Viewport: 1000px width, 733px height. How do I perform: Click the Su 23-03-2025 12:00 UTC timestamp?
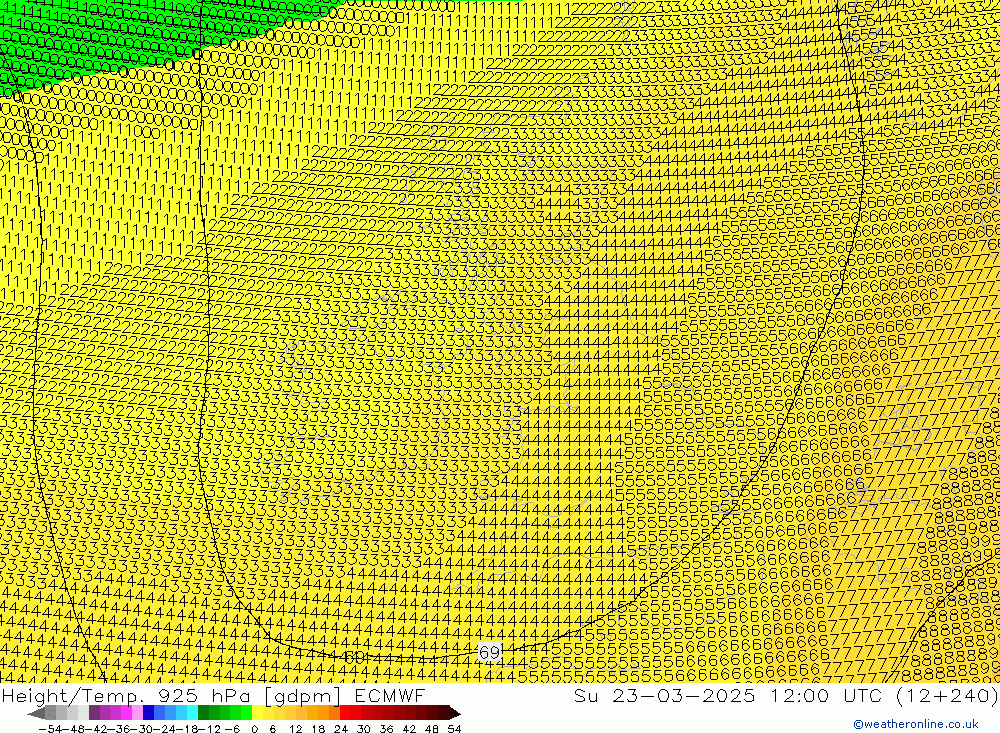point(786,695)
